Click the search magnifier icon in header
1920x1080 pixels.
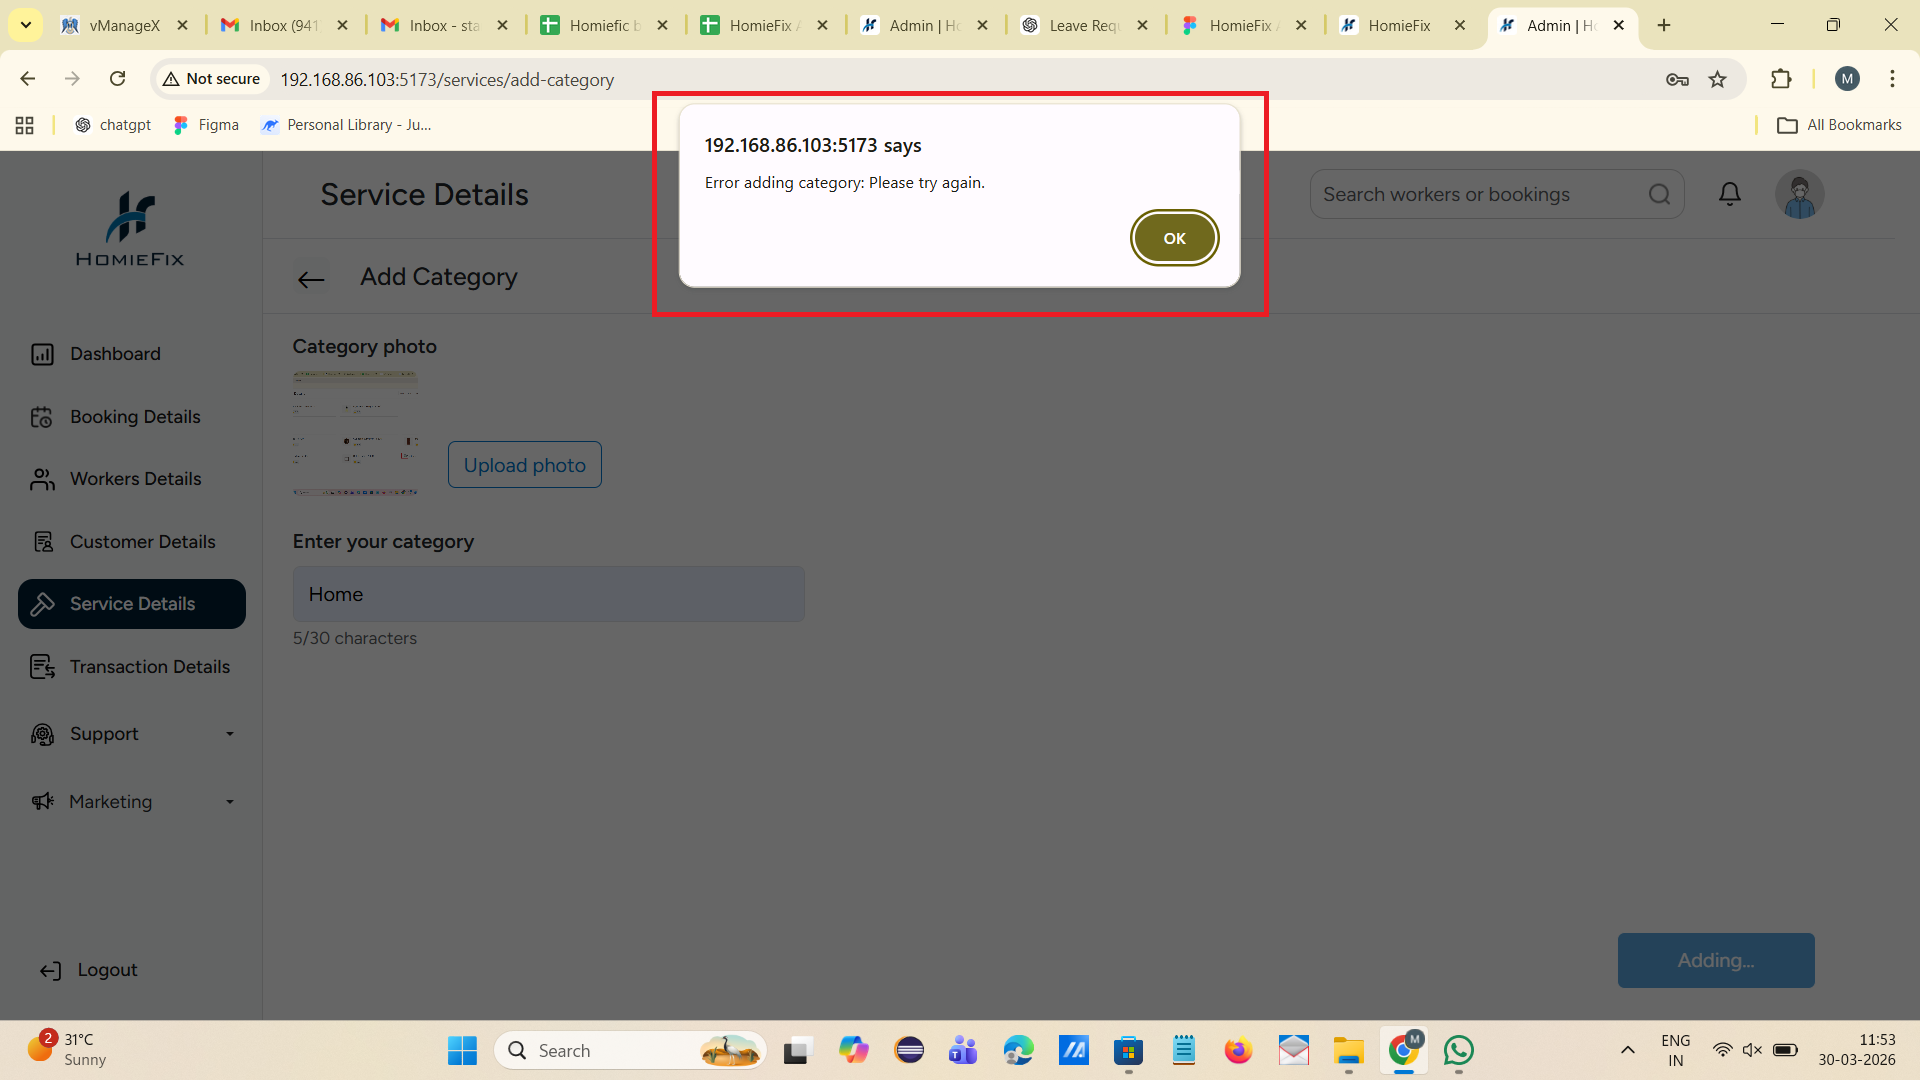coord(1659,194)
